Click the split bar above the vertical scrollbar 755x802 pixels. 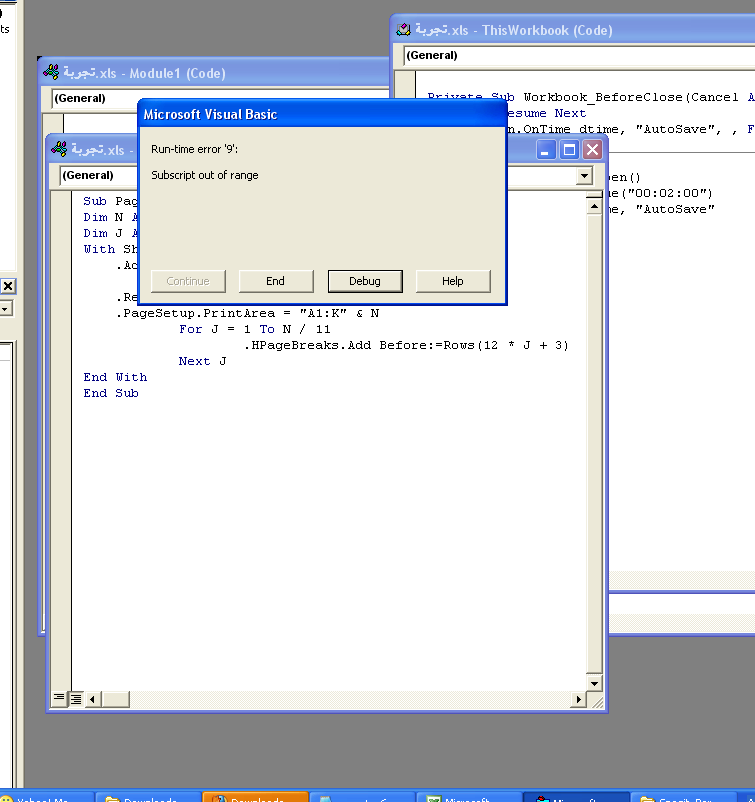[x=594, y=195]
